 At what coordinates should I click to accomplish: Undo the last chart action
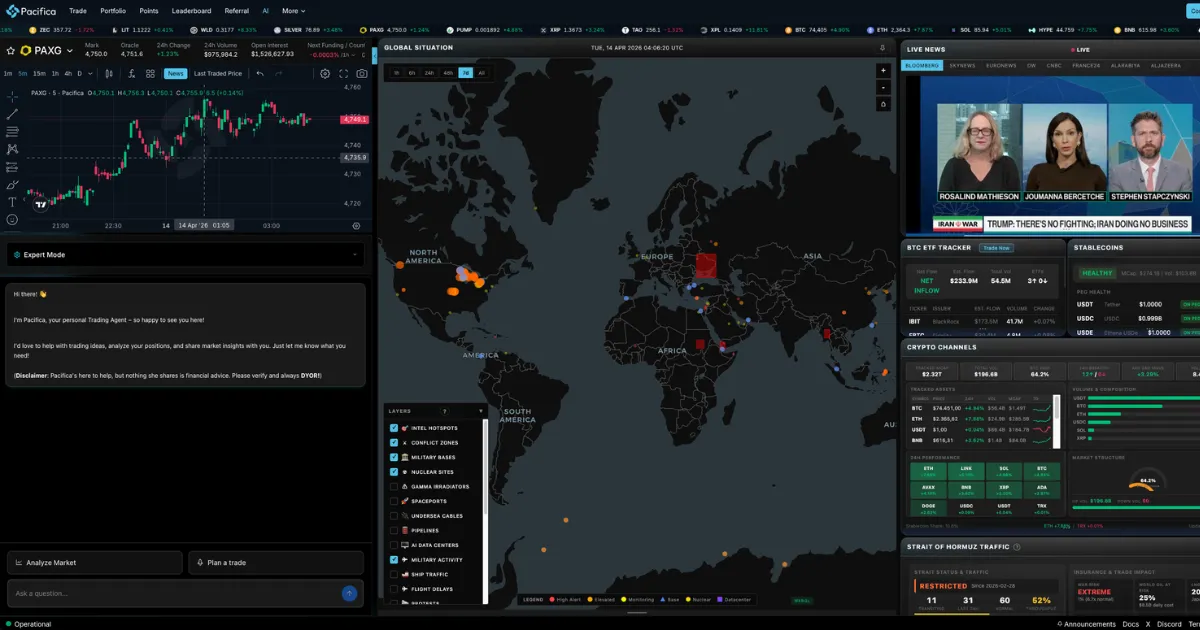(261, 74)
